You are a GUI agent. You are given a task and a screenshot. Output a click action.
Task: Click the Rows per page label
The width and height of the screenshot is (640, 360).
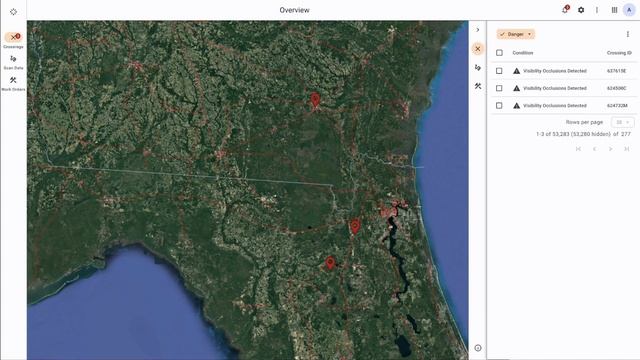[x=584, y=122]
